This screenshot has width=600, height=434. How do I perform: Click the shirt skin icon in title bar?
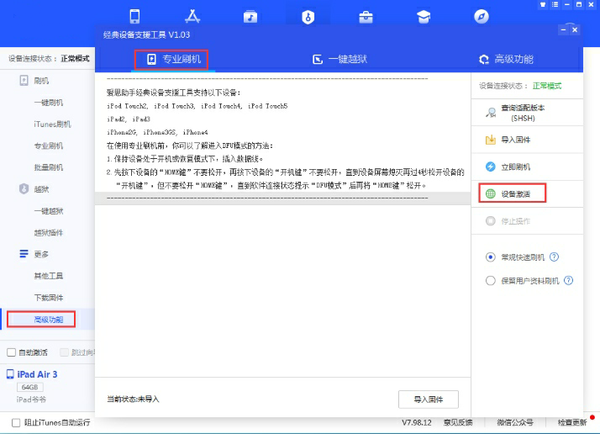[x=543, y=5]
